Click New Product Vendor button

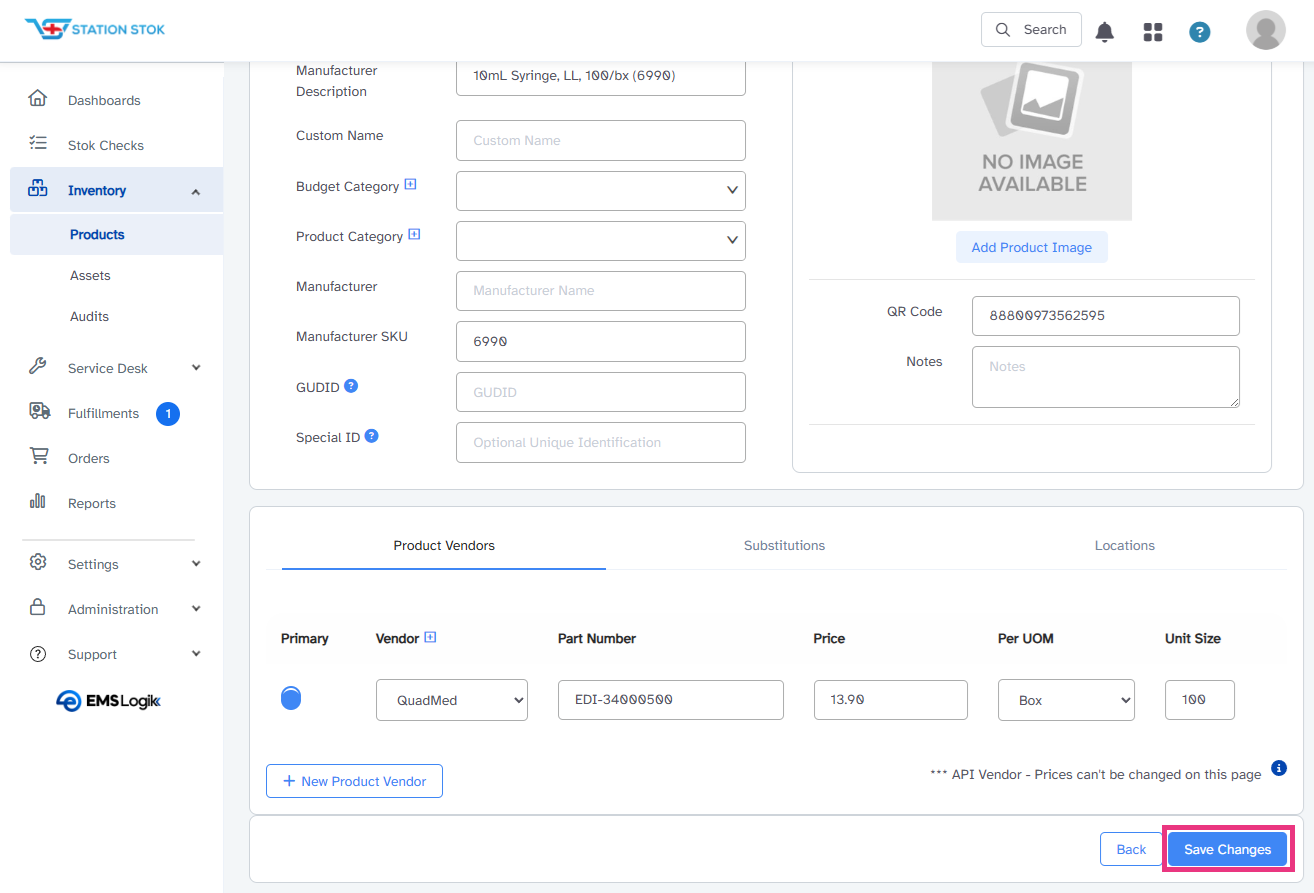354,781
